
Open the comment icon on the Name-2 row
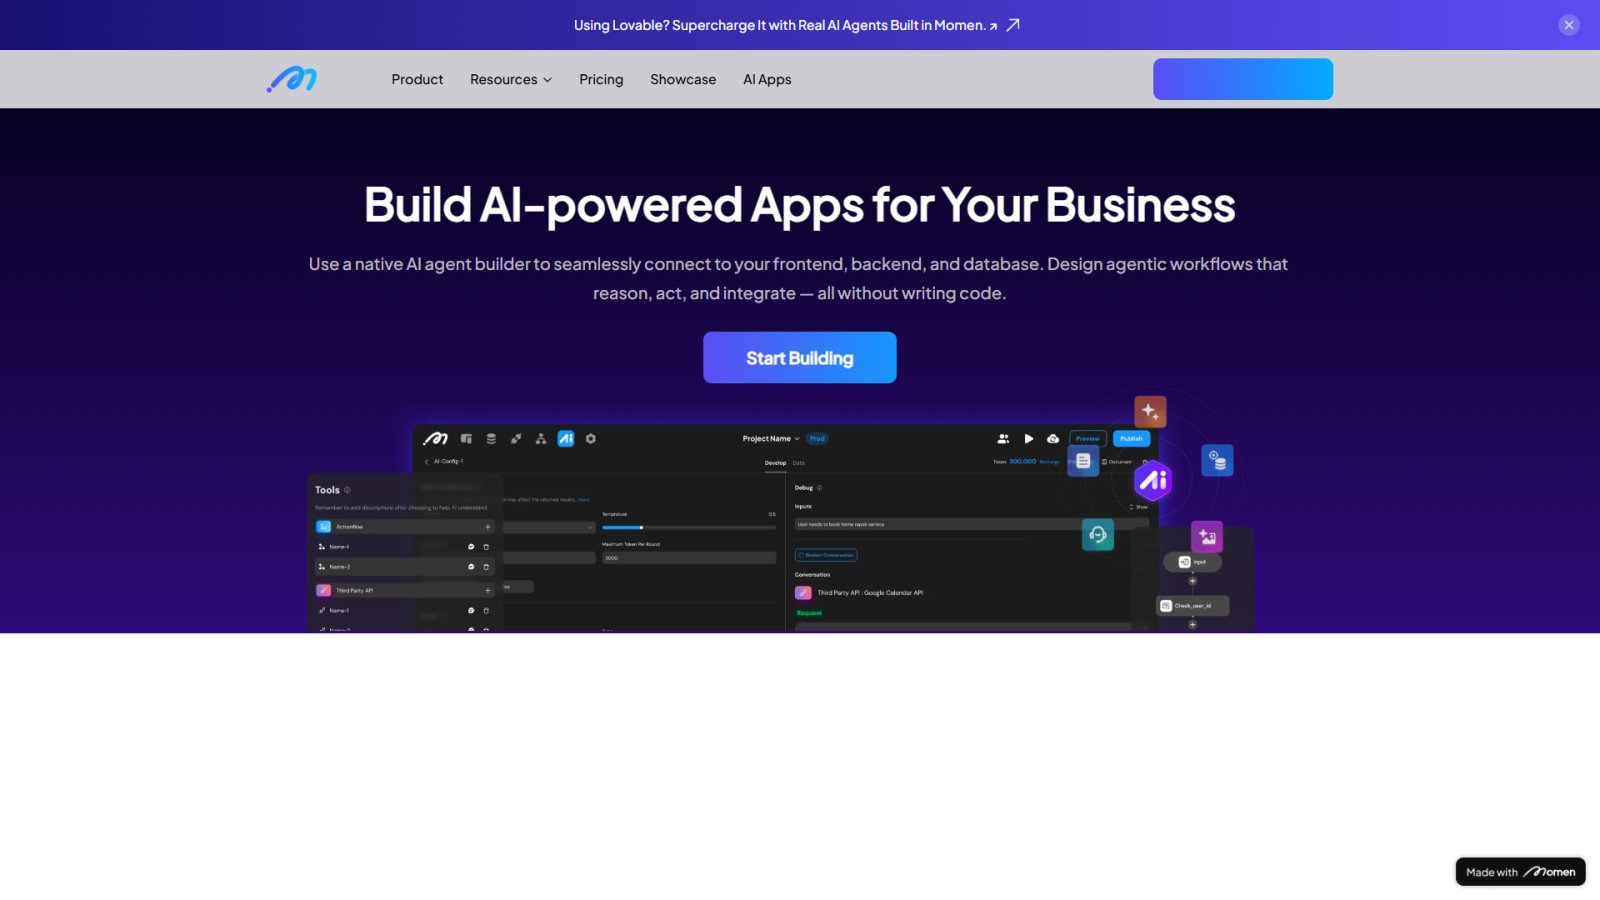(471, 567)
